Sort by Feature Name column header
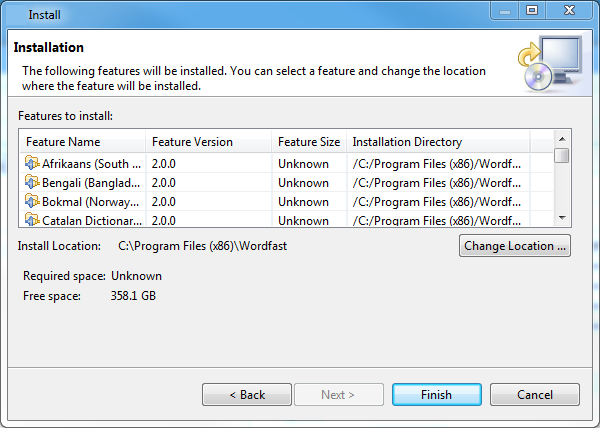The height and width of the screenshot is (428, 600). [x=83, y=142]
